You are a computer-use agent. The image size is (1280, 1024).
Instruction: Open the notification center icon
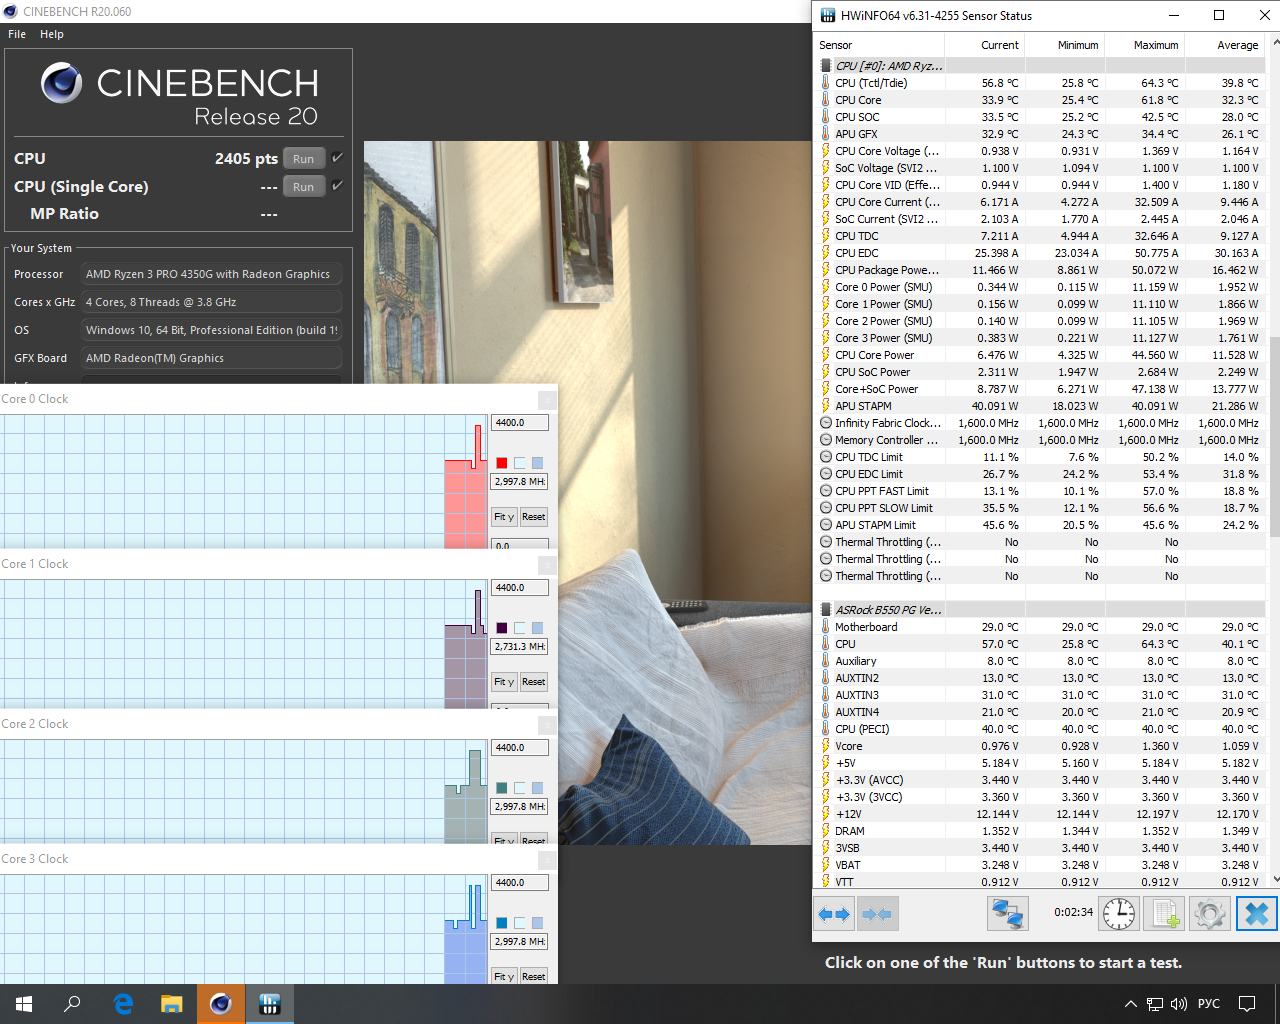click(x=1247, y=1004)
